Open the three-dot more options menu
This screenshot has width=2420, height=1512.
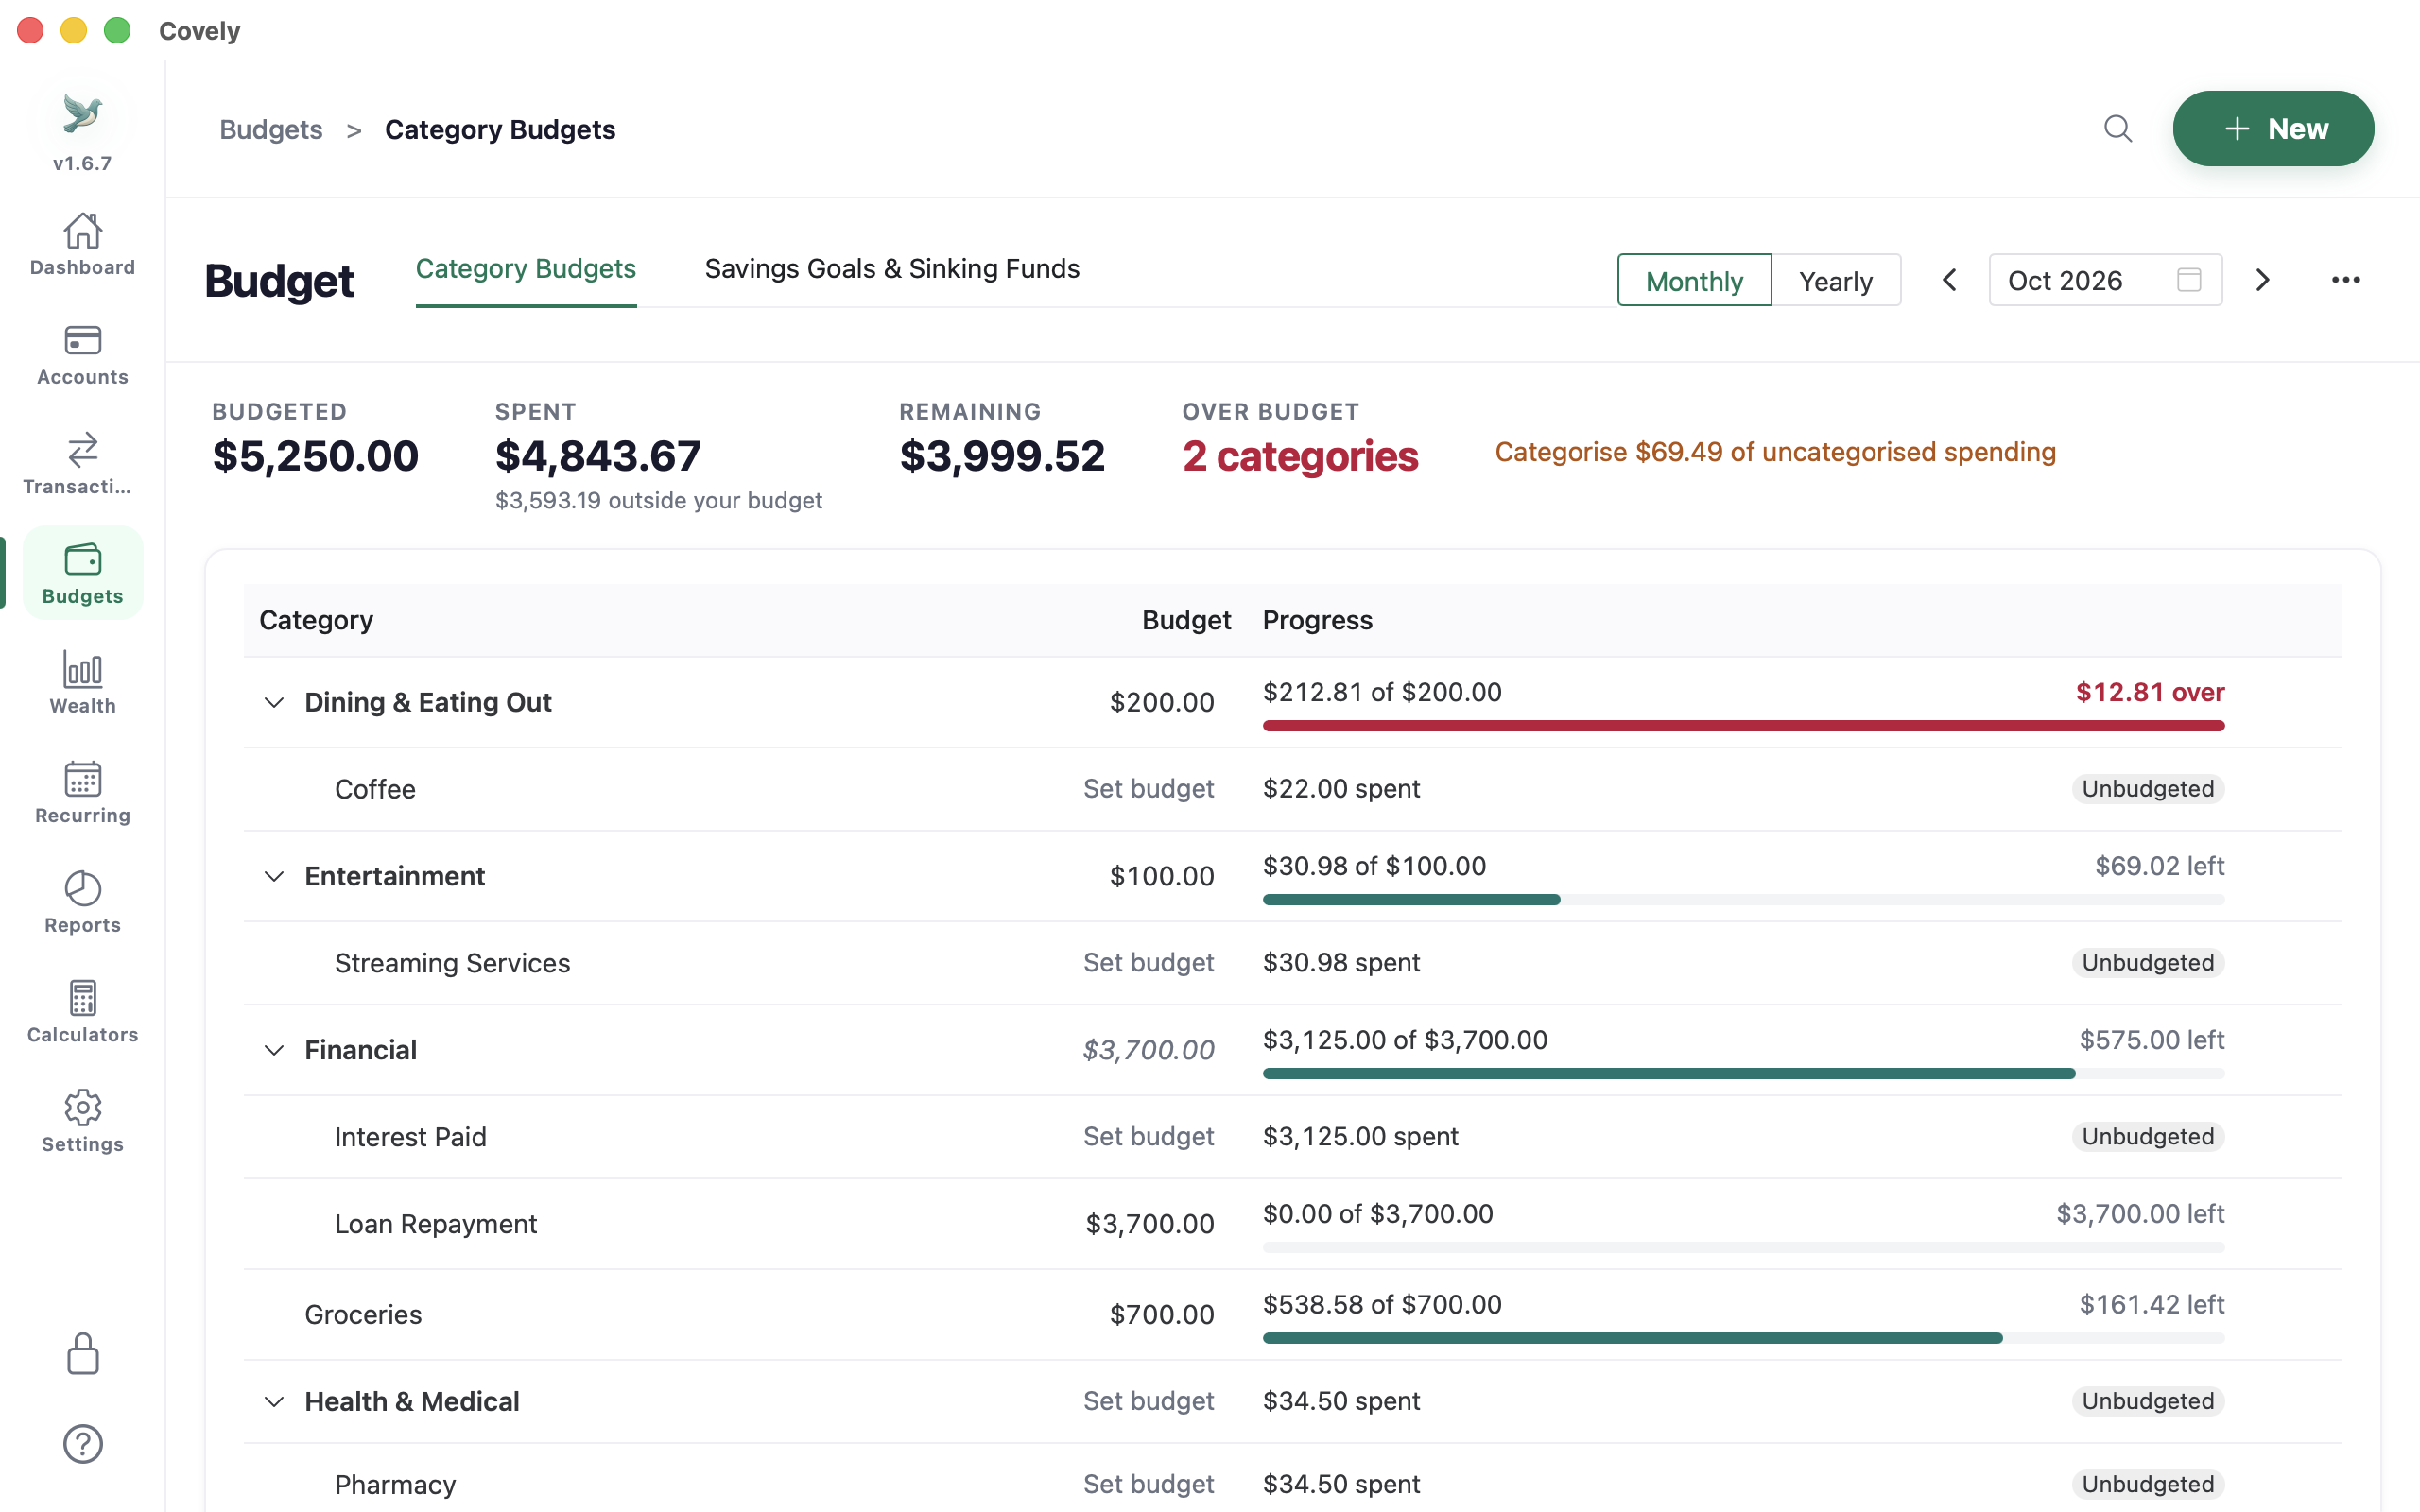(x=2345, y=280)
